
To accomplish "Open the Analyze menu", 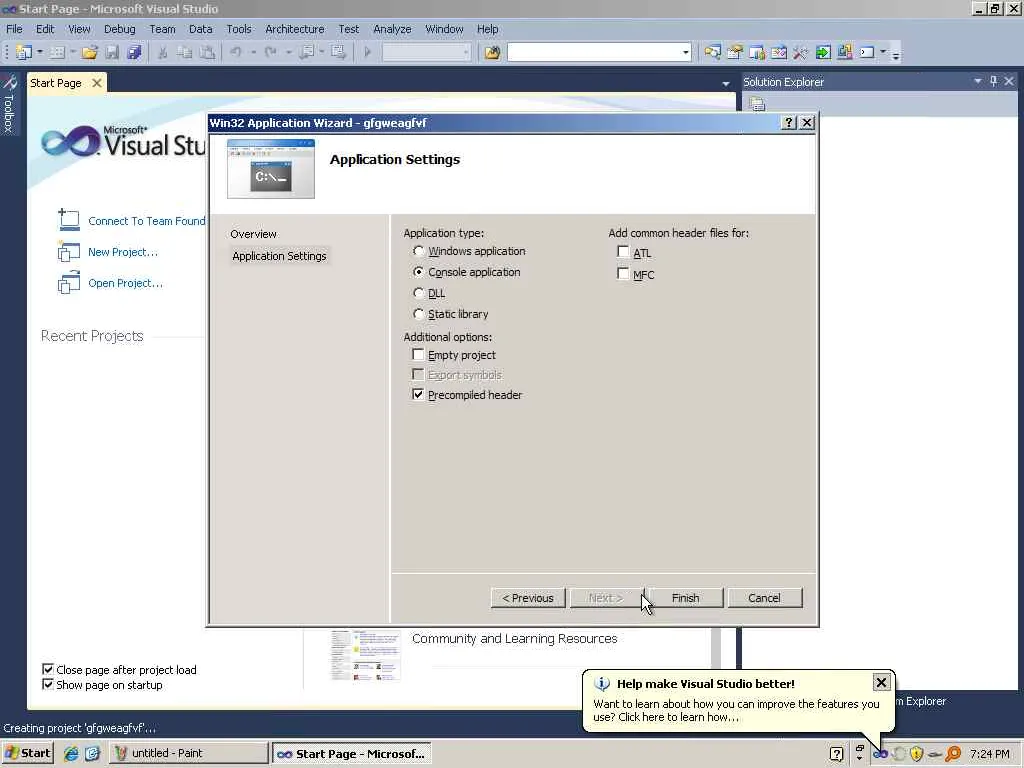I will [x=392, y=29].
